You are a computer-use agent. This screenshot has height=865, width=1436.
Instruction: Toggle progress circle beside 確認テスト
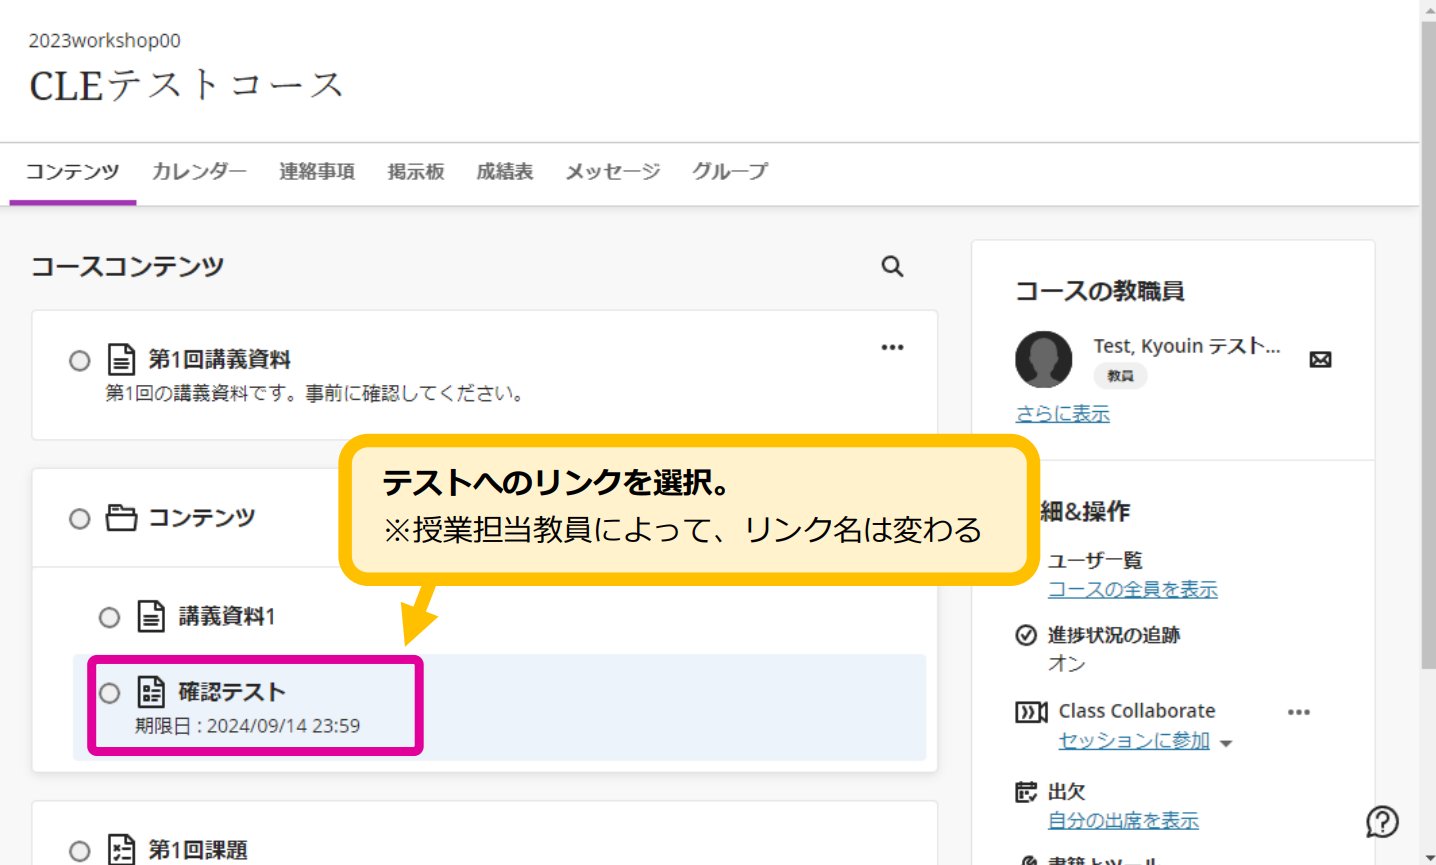tap(110, 693)
